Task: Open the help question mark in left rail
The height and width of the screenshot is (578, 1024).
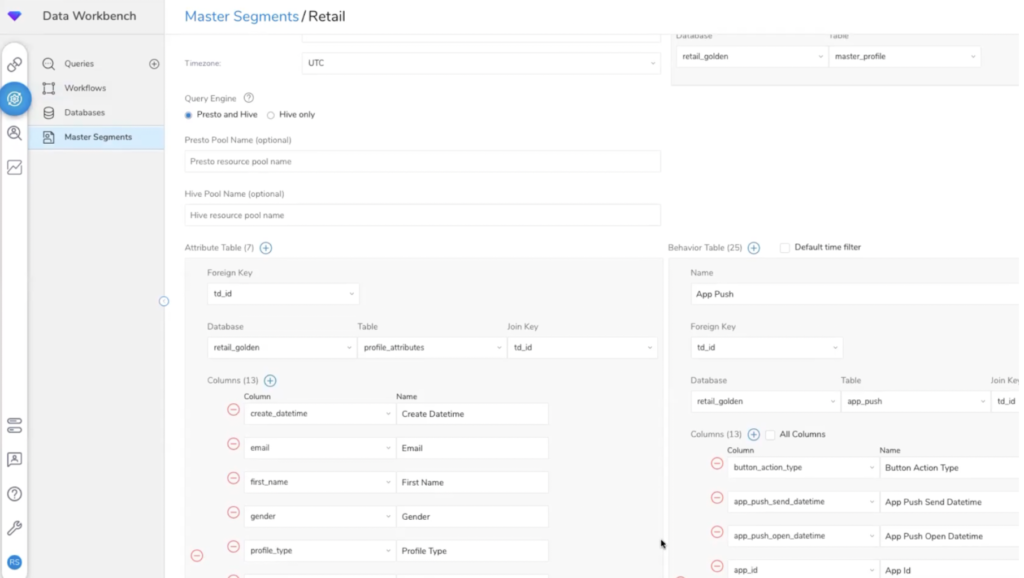Action: 14,494
